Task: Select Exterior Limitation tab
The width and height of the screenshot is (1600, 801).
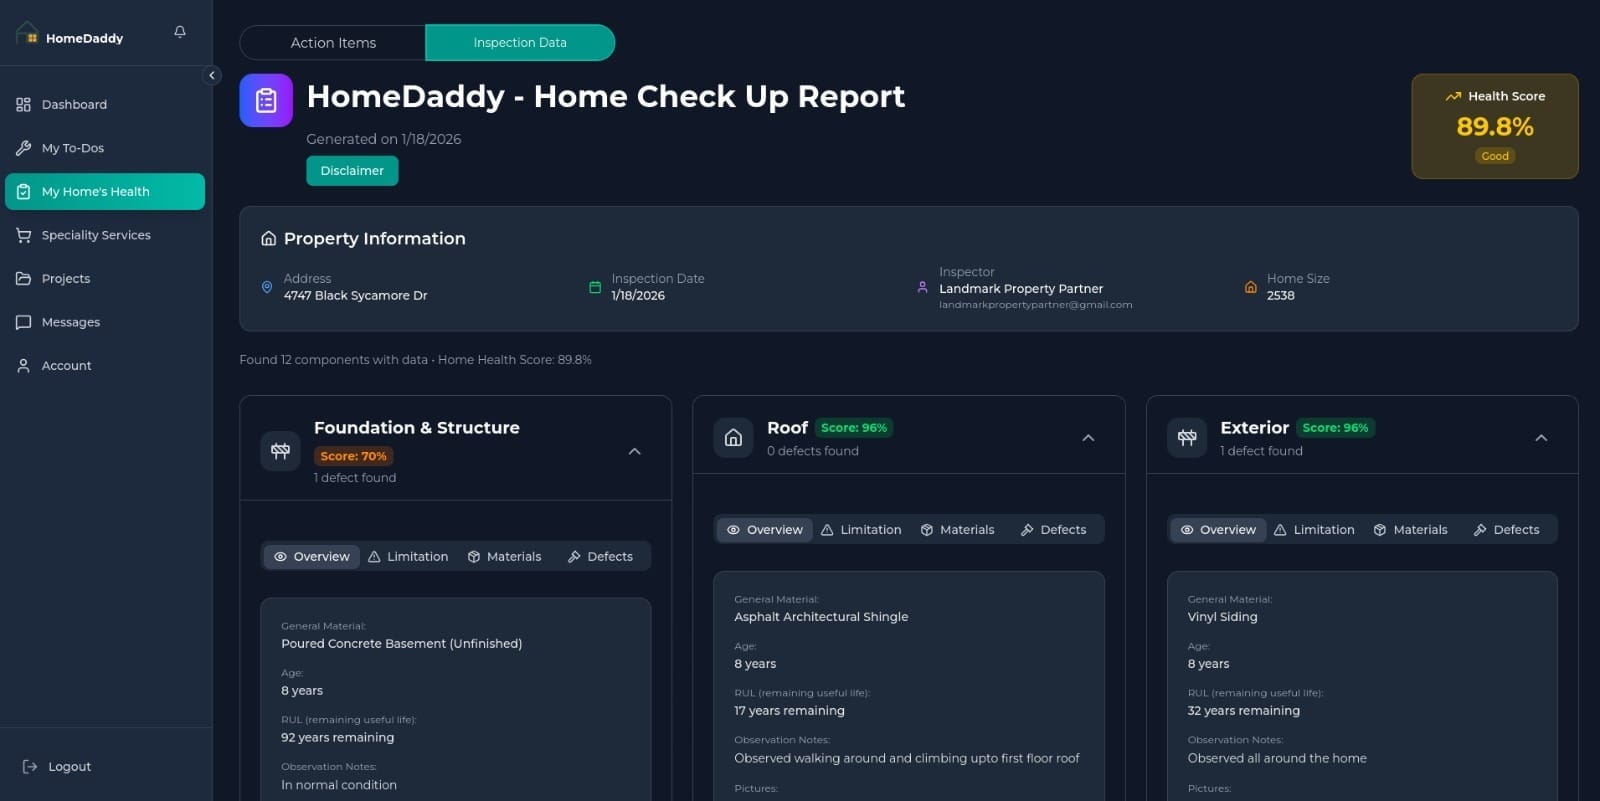Action: [x=1314, y=530]
